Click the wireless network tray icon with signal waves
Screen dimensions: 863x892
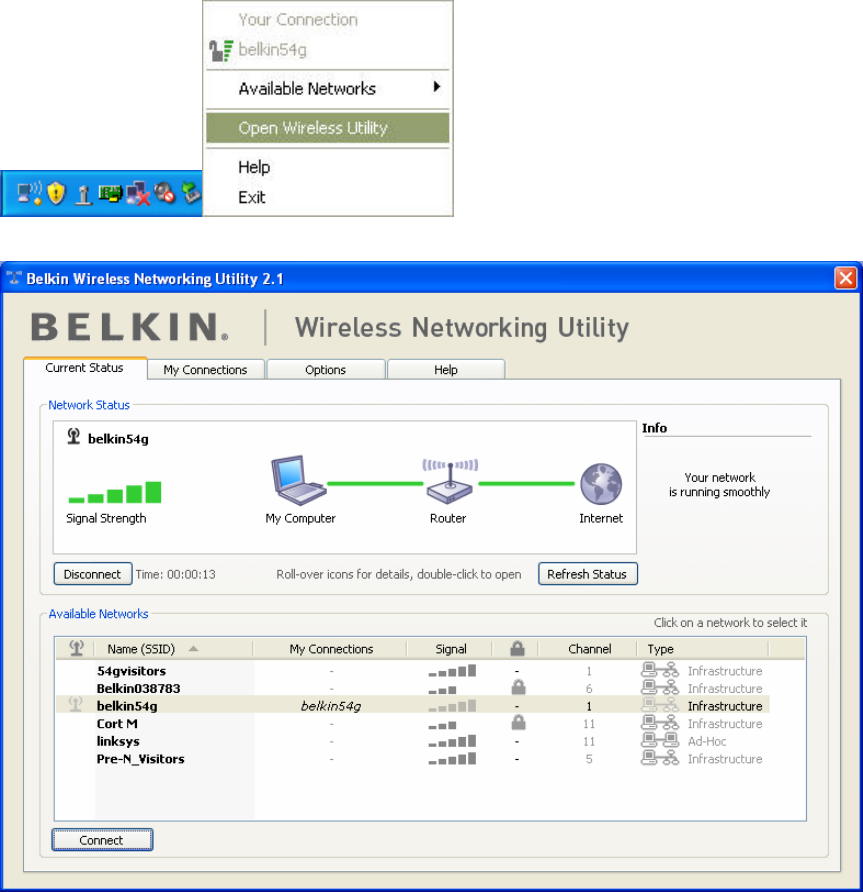30,193
